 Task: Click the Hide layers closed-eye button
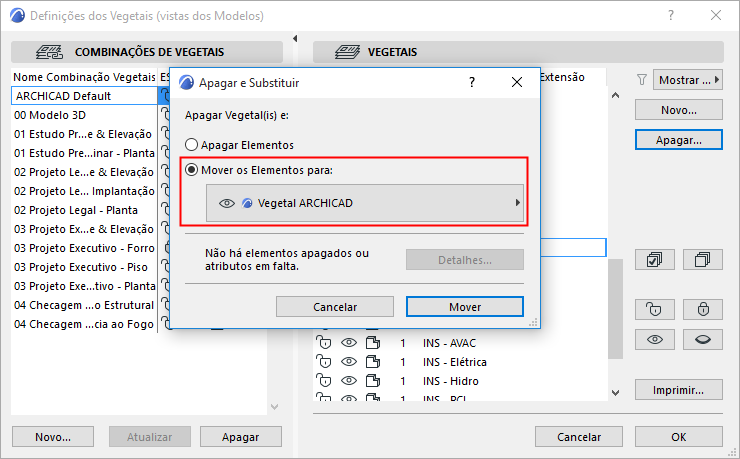701,340
